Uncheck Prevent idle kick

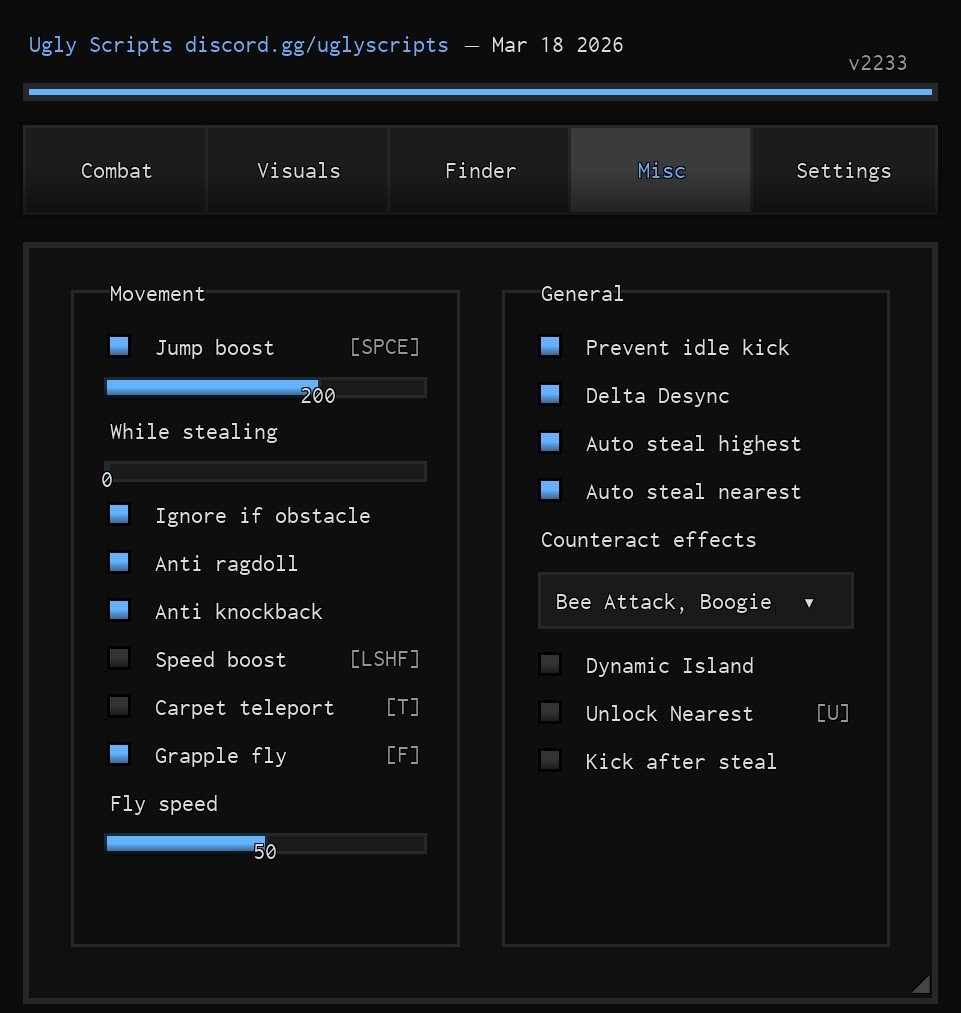pos(550,347)
